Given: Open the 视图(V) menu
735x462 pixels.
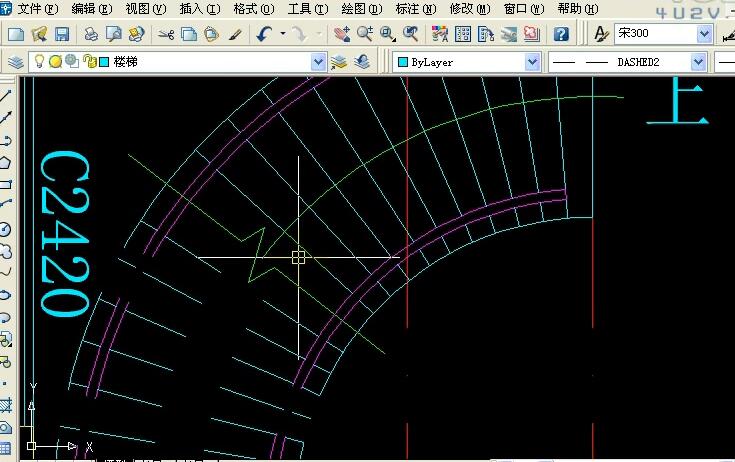Looking at the screenshot, I should pos(146,9).
